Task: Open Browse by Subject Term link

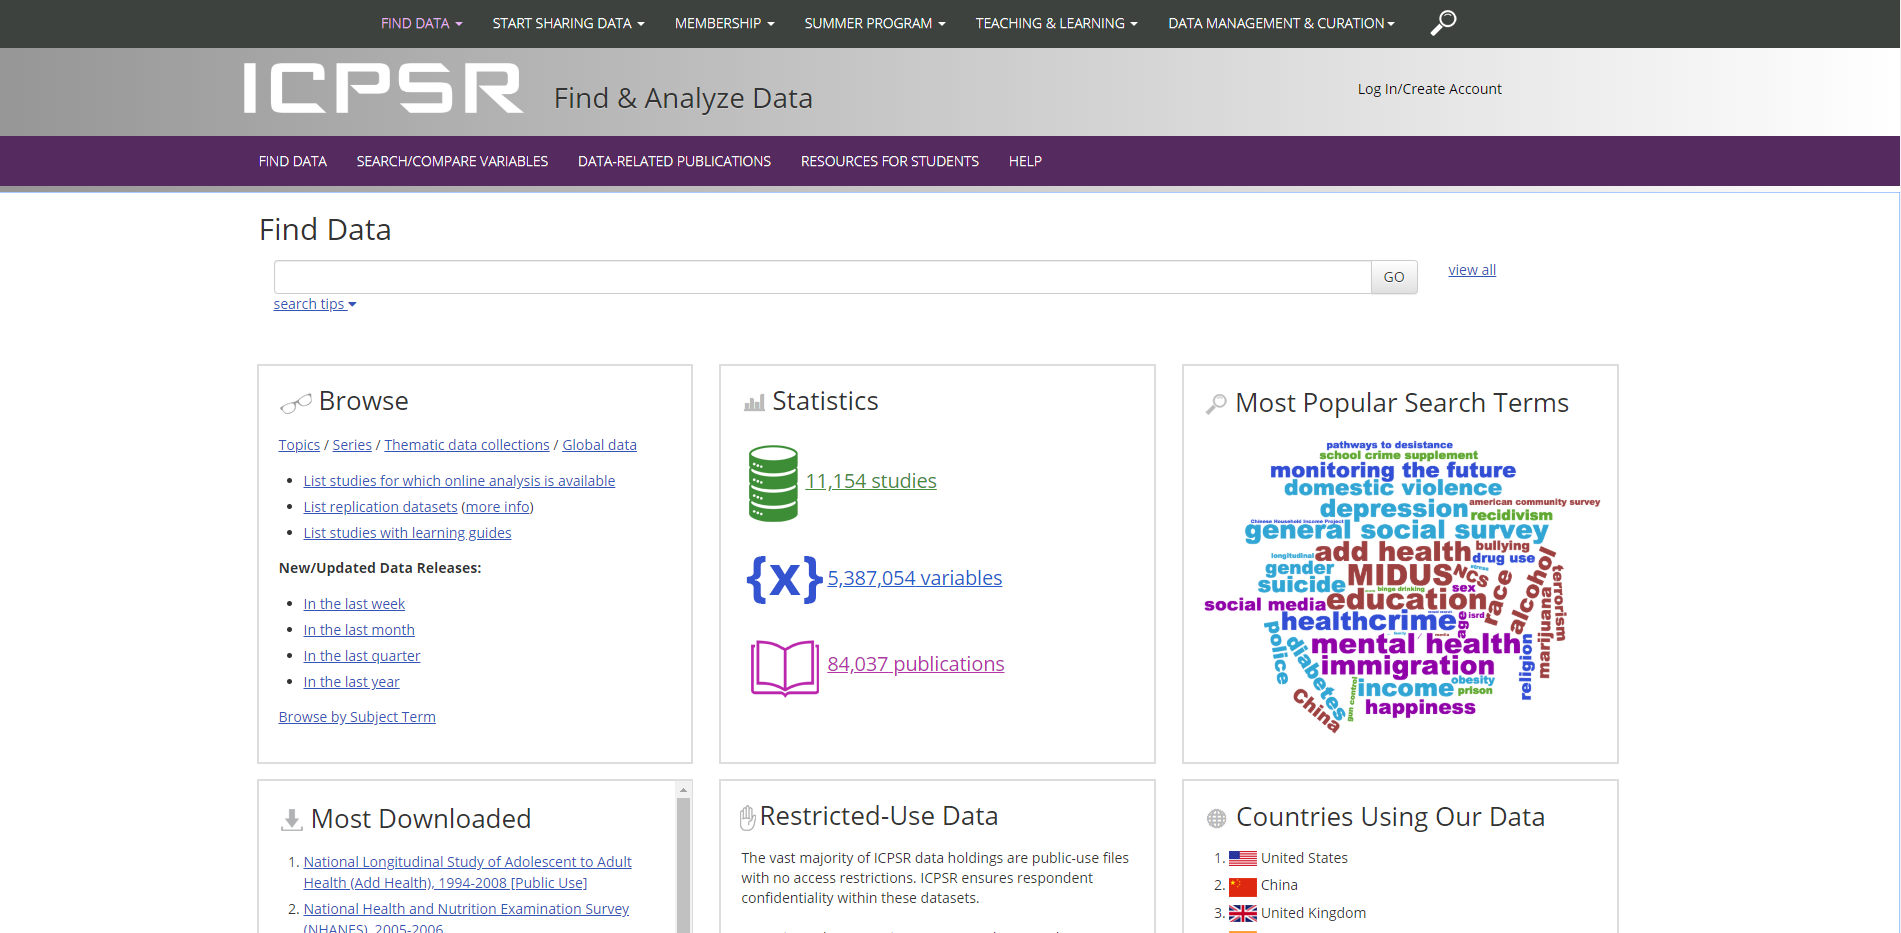Action: click(x=357, y=717)
